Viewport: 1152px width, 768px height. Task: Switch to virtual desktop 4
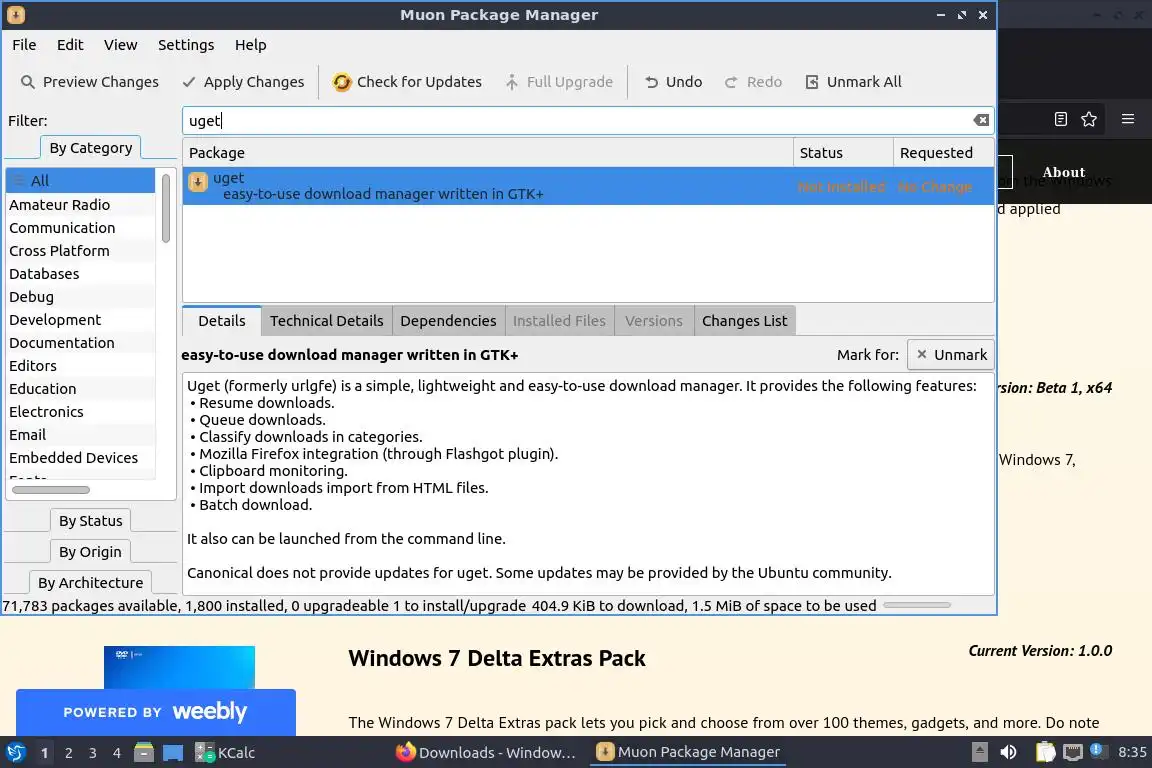[x=117, y=753]
